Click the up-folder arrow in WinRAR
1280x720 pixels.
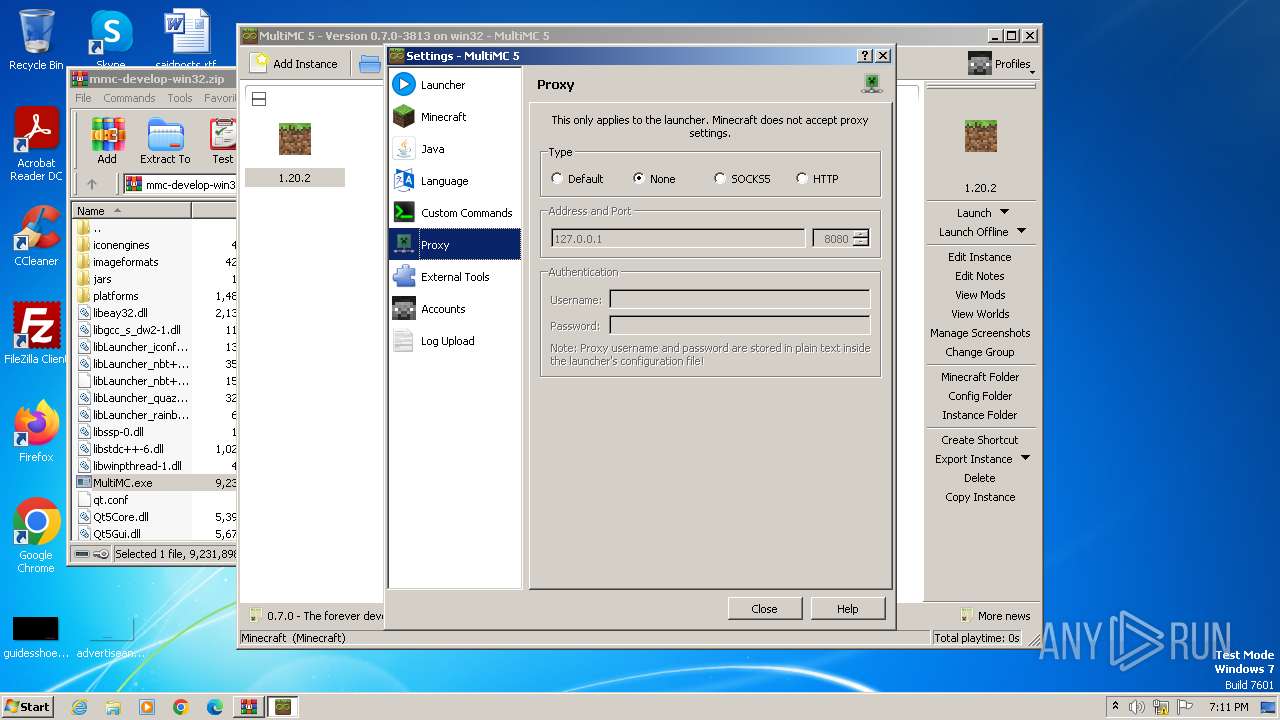click(92, 184)
